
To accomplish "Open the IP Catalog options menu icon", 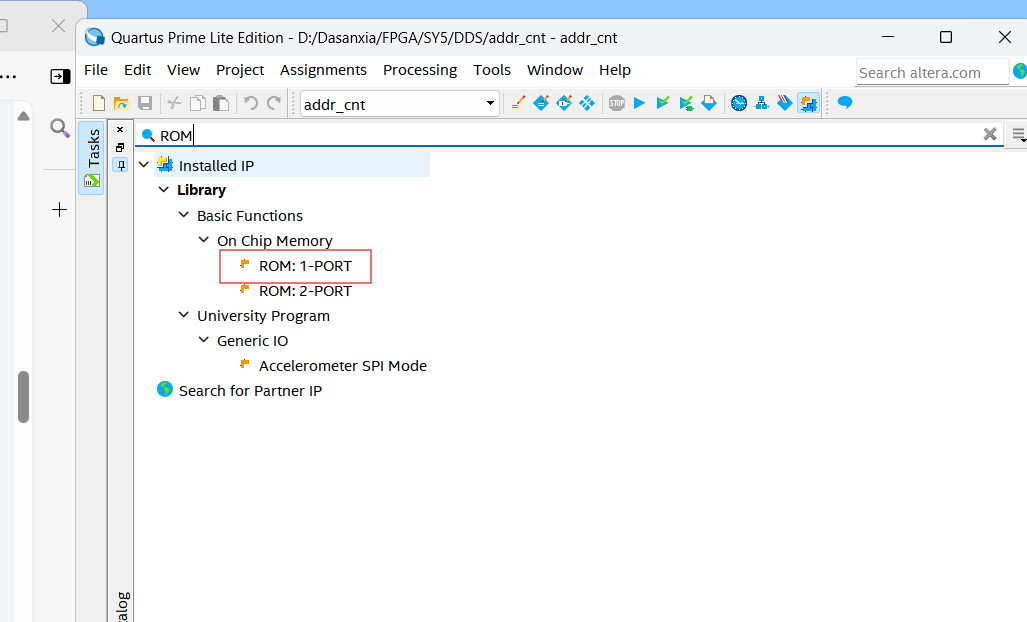I will (1018, 134).
